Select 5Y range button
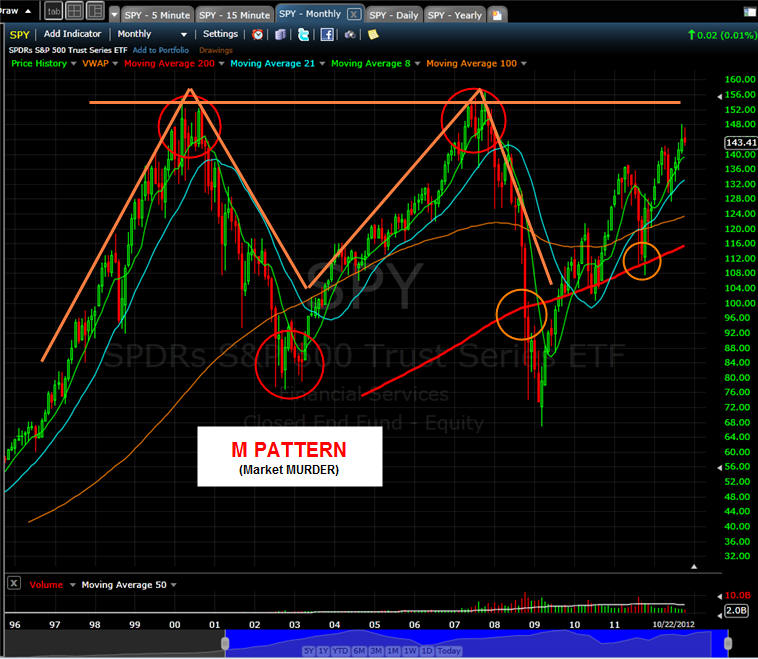 pyautogui.click(x=309, y=651)
